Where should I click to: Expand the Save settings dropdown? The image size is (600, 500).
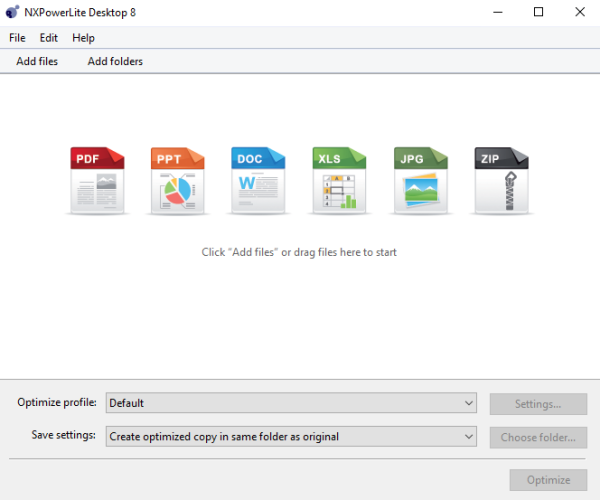(x=291, y=436)
